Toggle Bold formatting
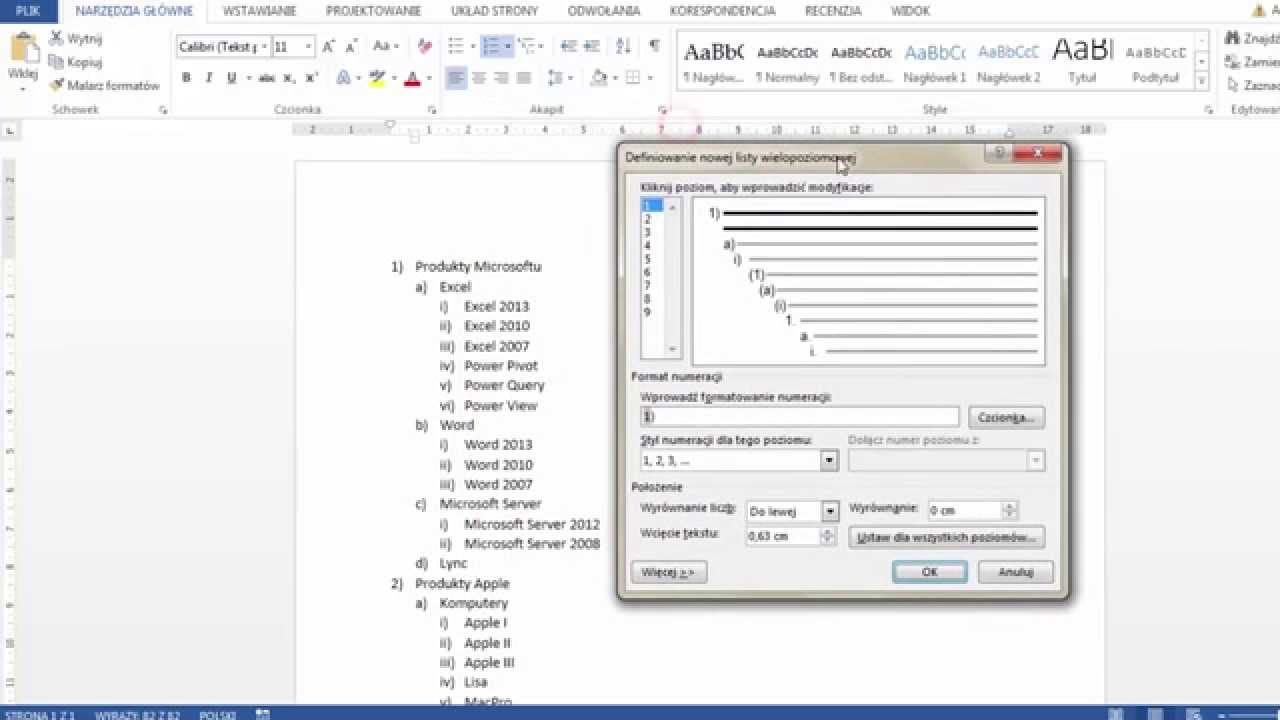 pos(186,78)
